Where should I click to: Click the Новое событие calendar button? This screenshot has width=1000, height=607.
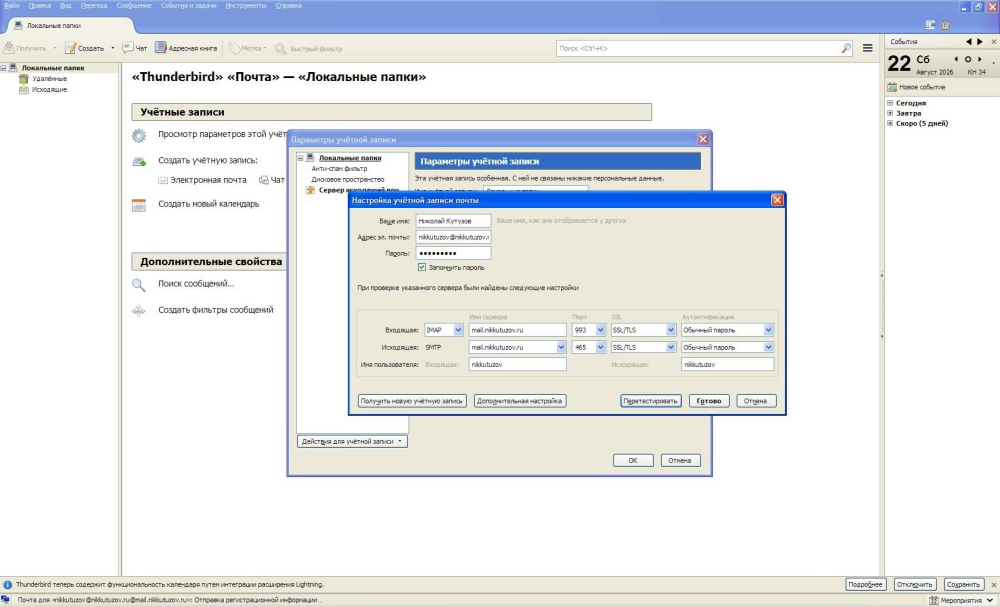(x=916, y=87)
